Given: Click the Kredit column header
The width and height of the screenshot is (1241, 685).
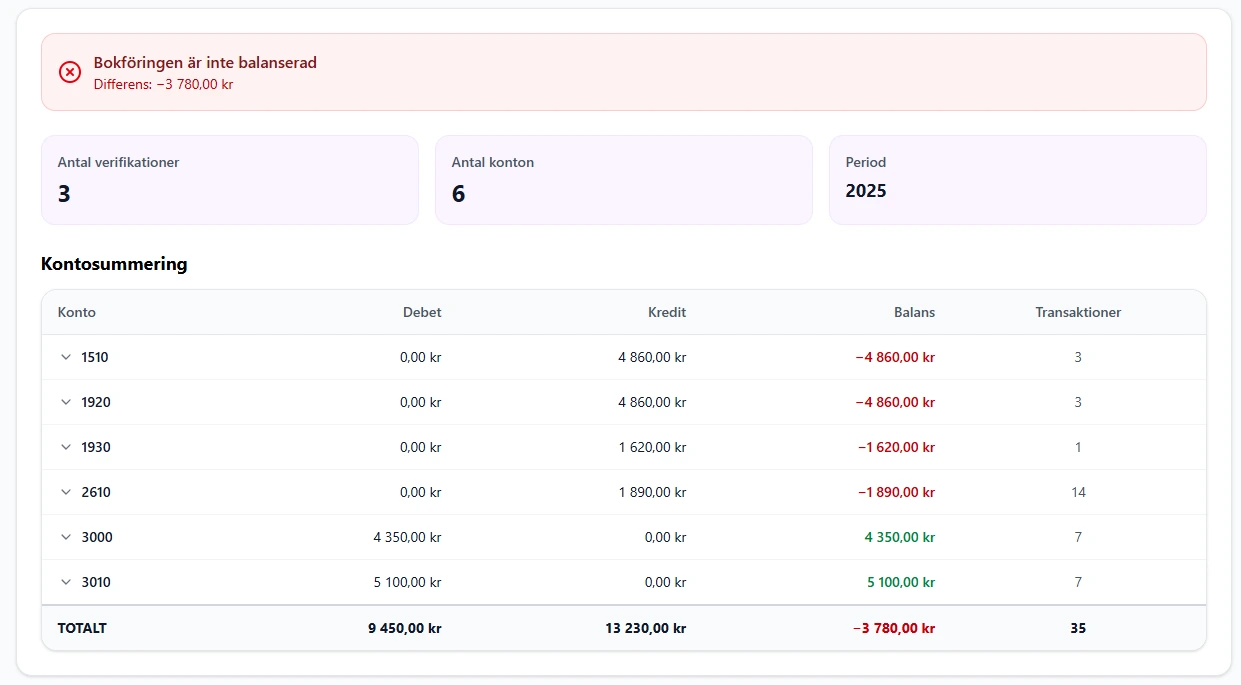Looking at the screenshot, I should pyautogui.click(x=666, y=312).
